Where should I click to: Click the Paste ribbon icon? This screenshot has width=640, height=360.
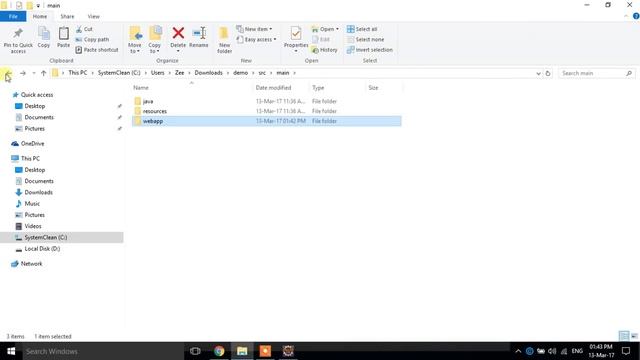63,38
